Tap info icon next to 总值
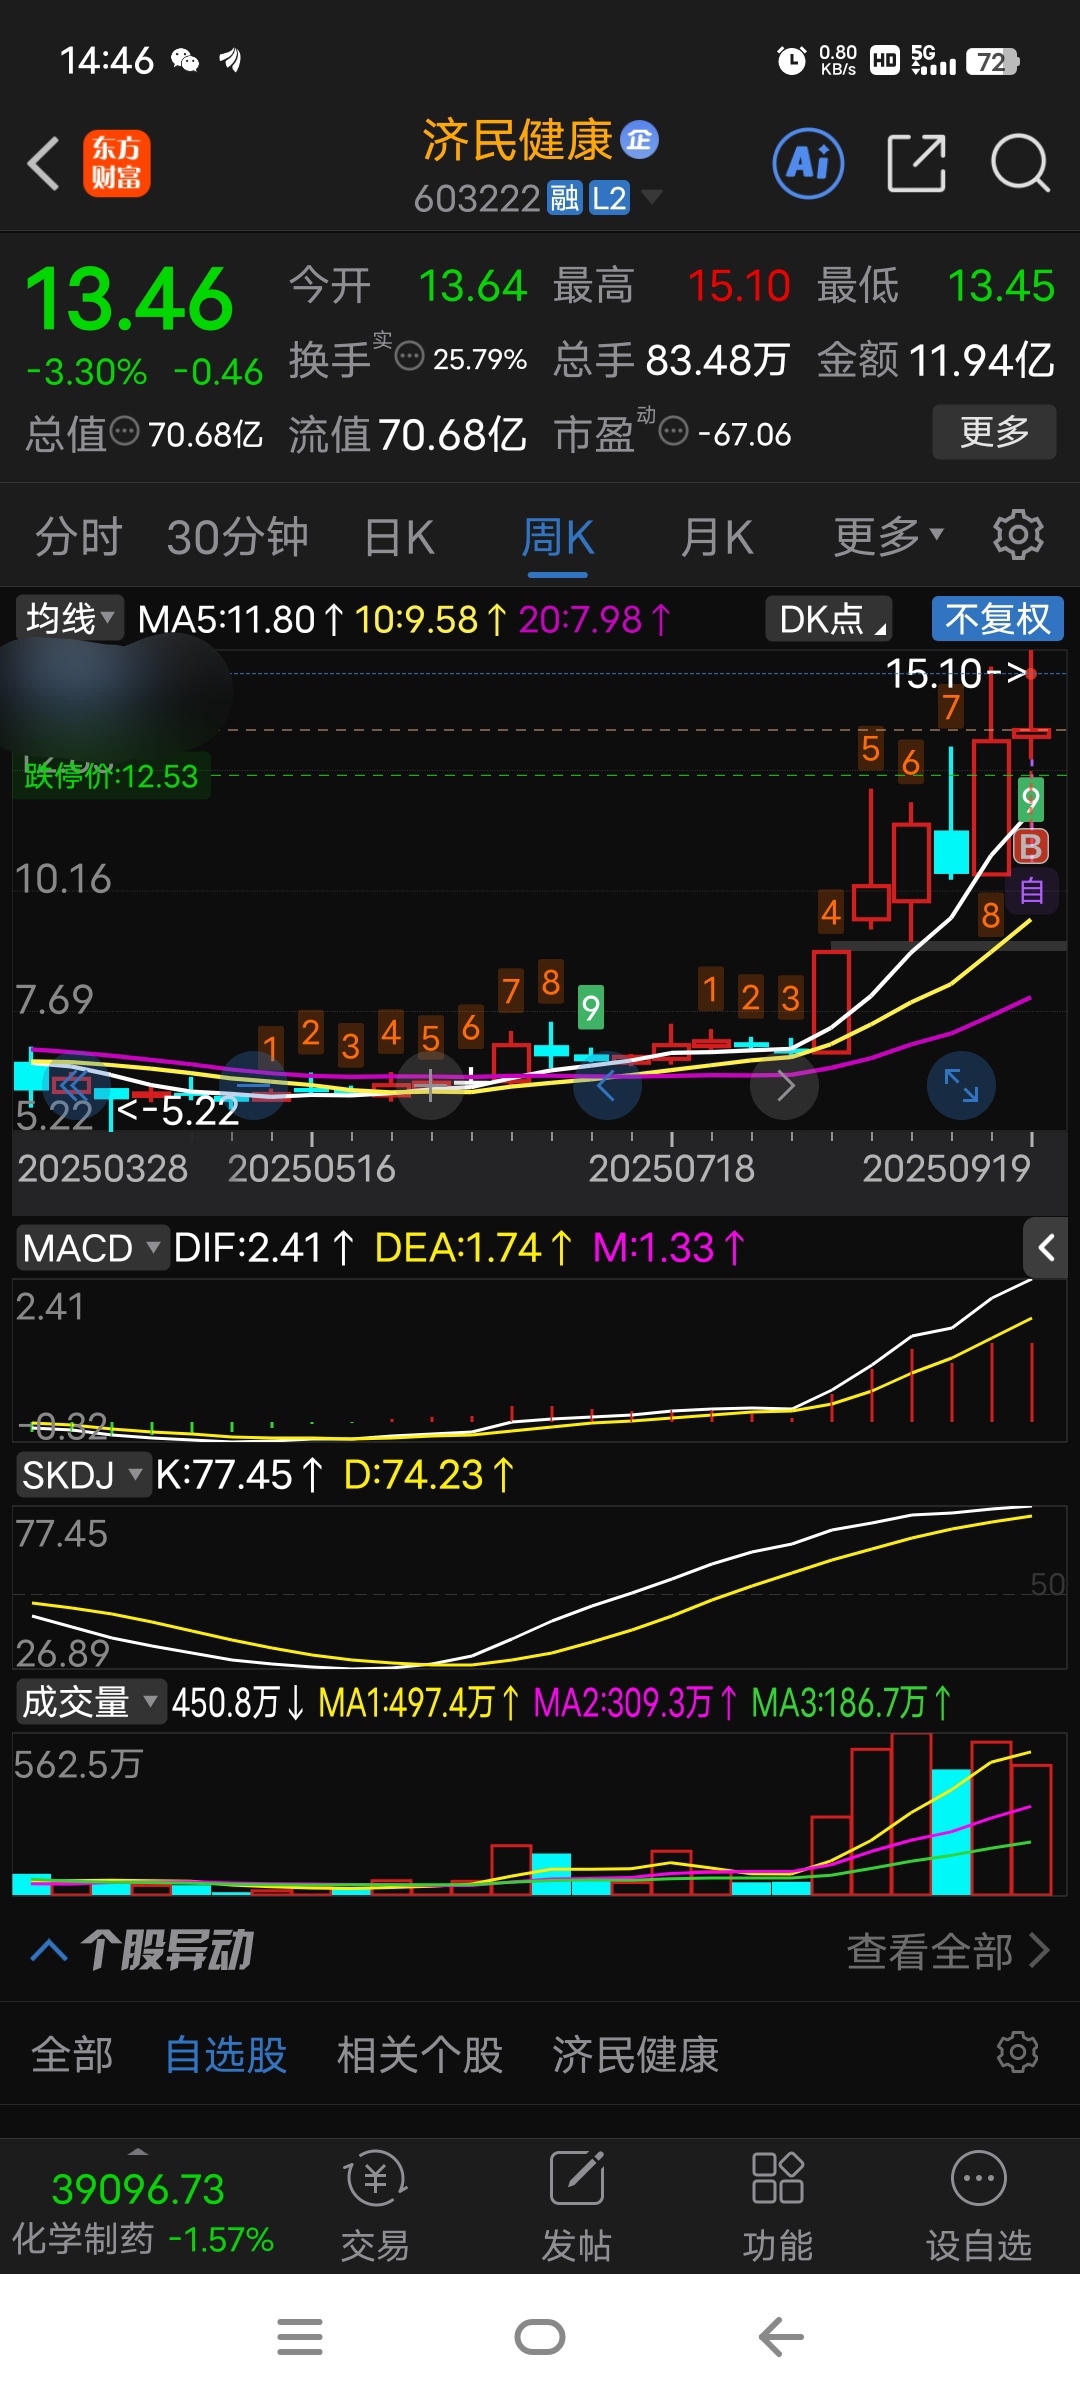The width and height of the screenshot is (1080, 2400). click(x=124, y=432)
